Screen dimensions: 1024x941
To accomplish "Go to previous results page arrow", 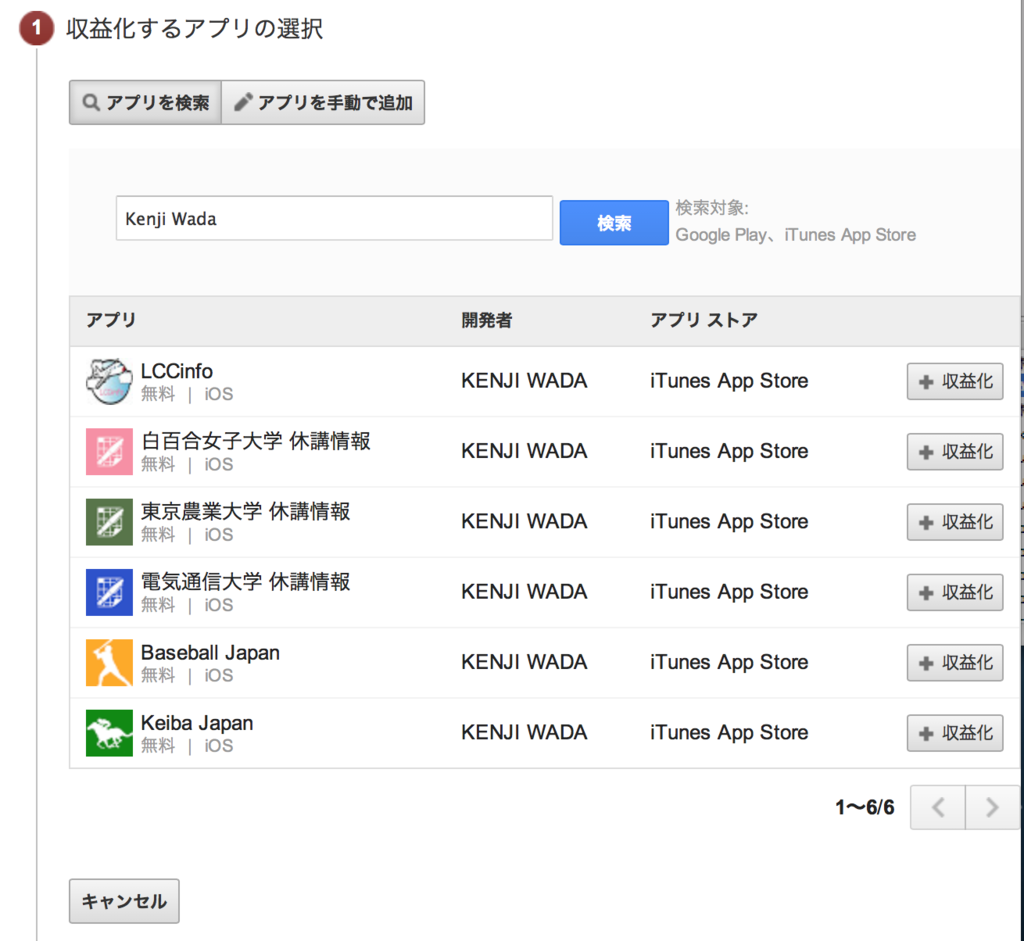I will [x=938, y=808].
